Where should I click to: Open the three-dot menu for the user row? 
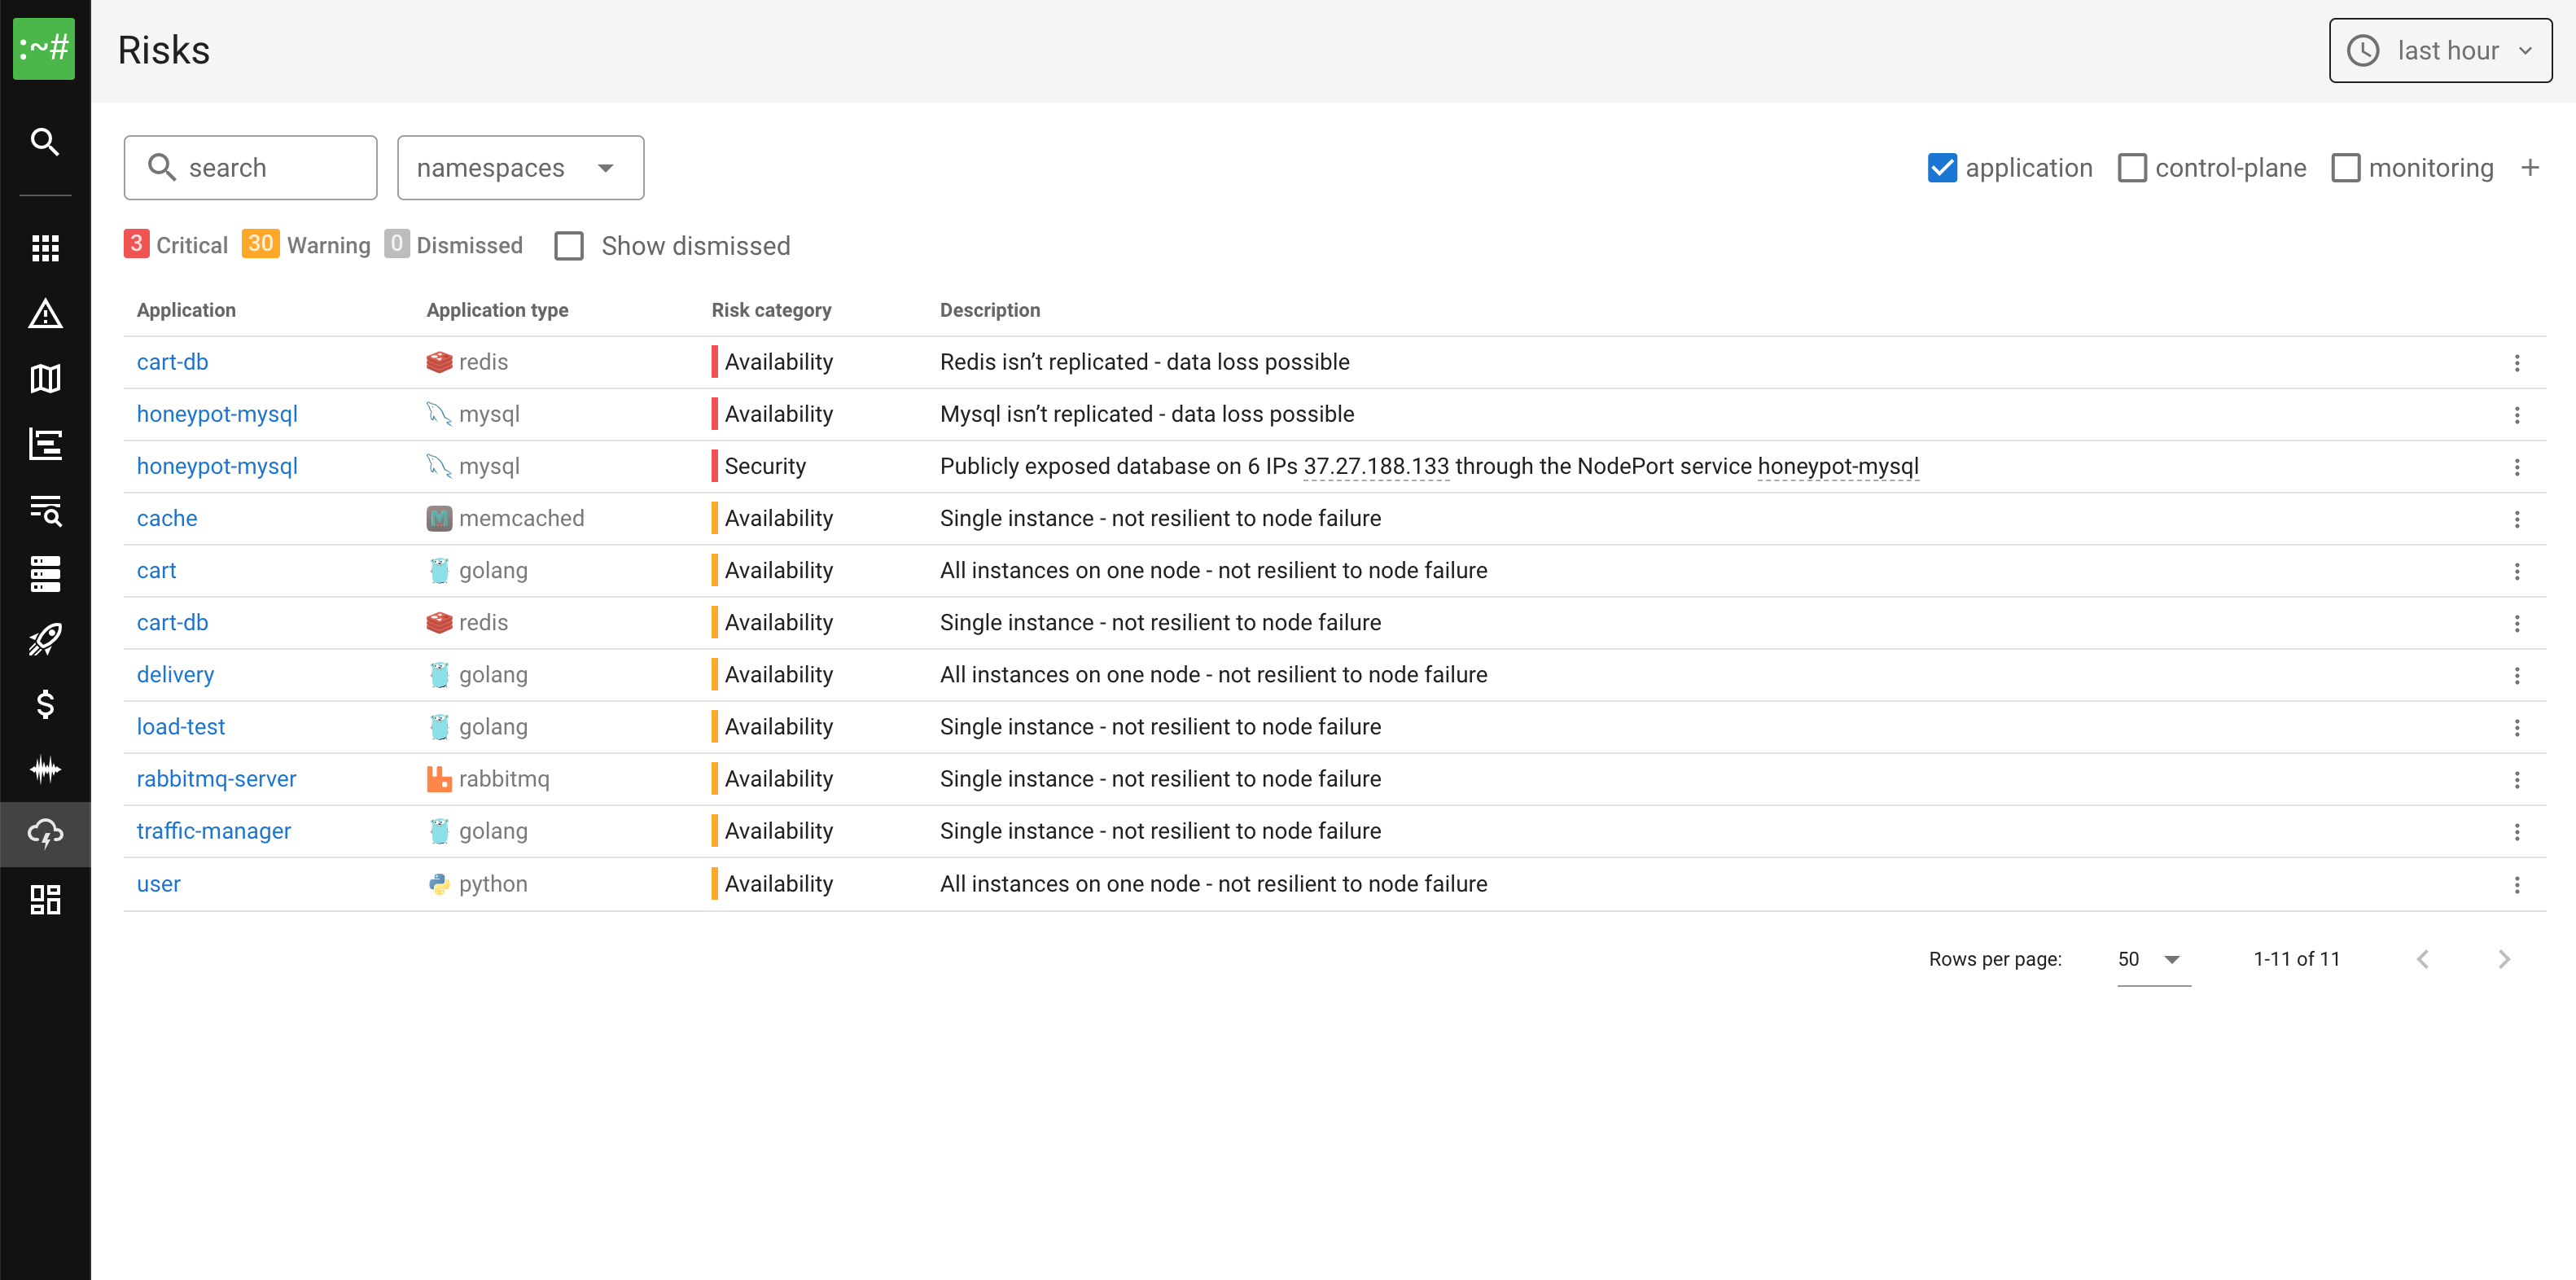tap(2516, 884)
